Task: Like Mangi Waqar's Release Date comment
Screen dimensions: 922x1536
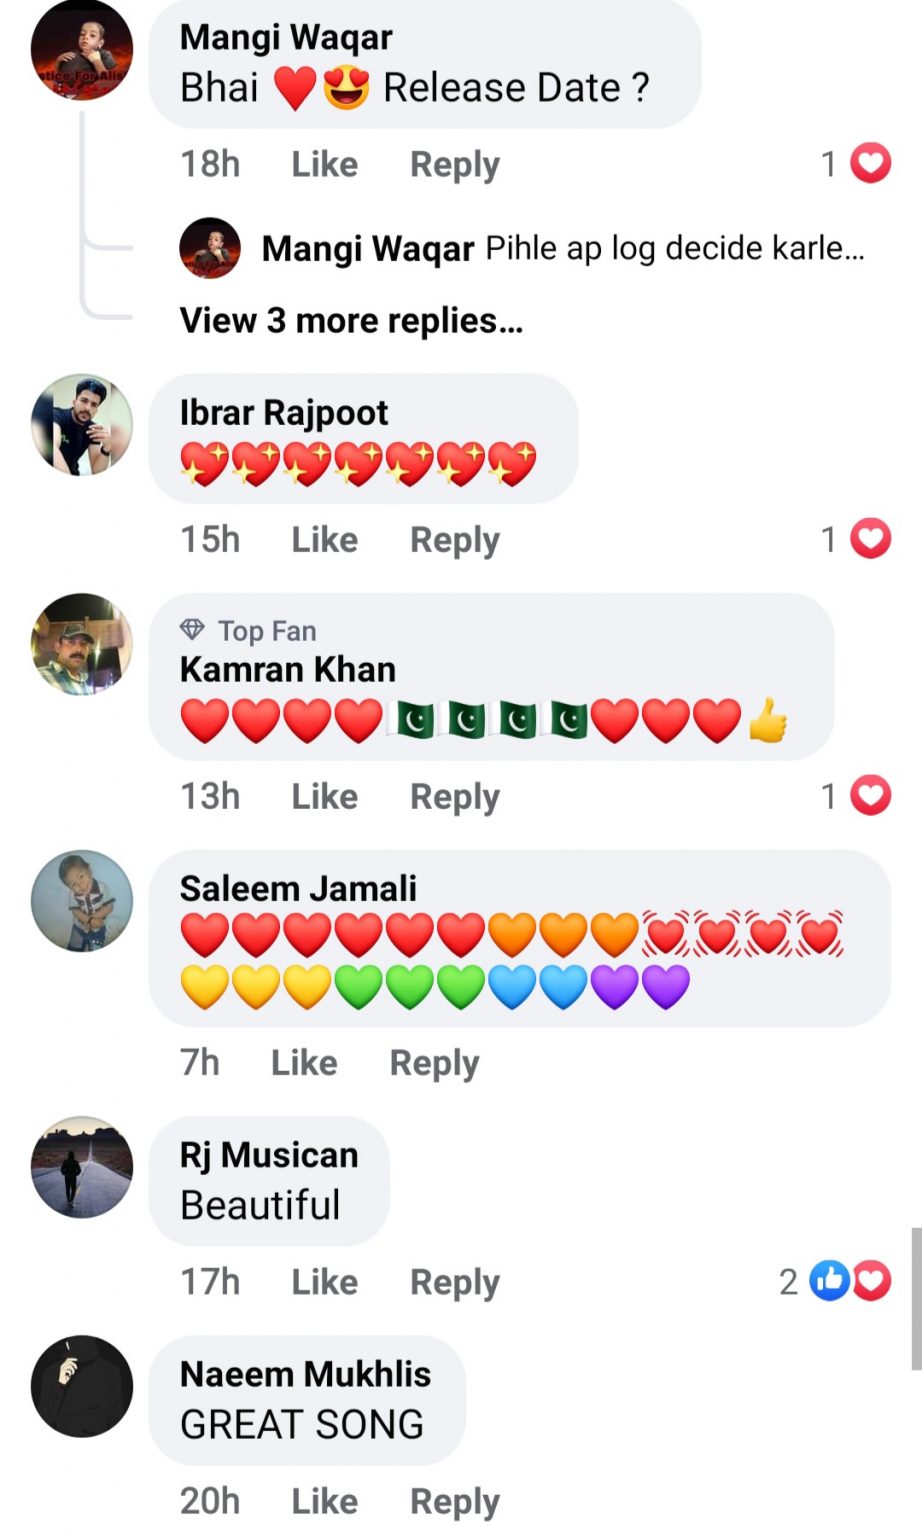Action: point(324,164)
